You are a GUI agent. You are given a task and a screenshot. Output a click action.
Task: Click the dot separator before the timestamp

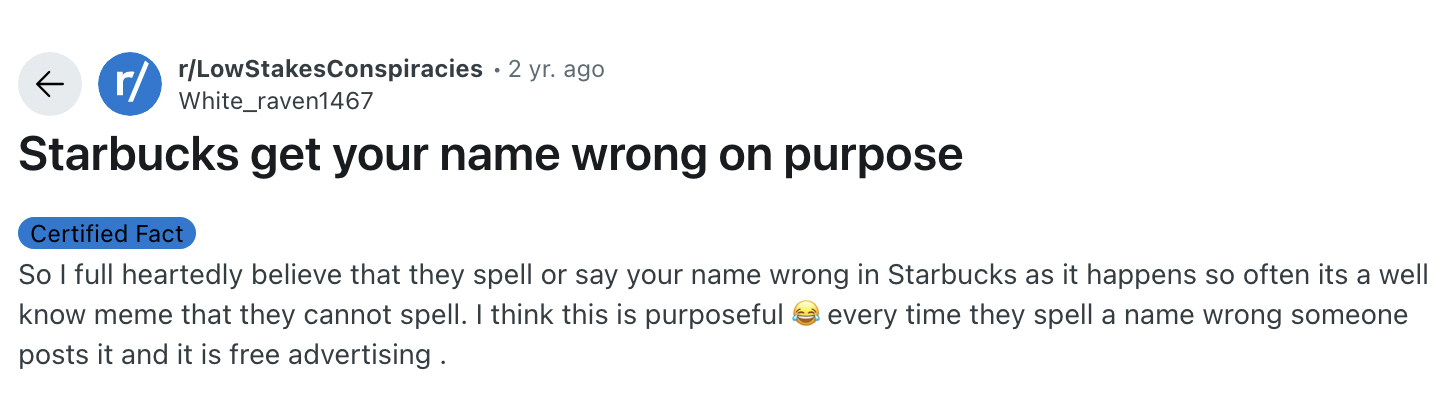click(496, 70)
